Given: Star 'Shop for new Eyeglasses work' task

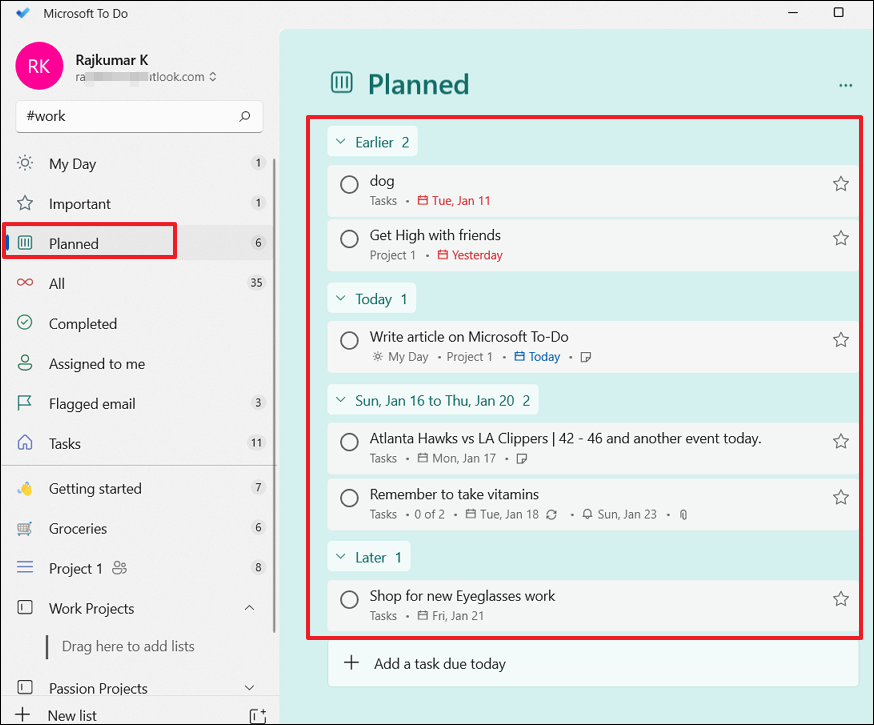Looking at the screenshot, I should coord(841,599).
